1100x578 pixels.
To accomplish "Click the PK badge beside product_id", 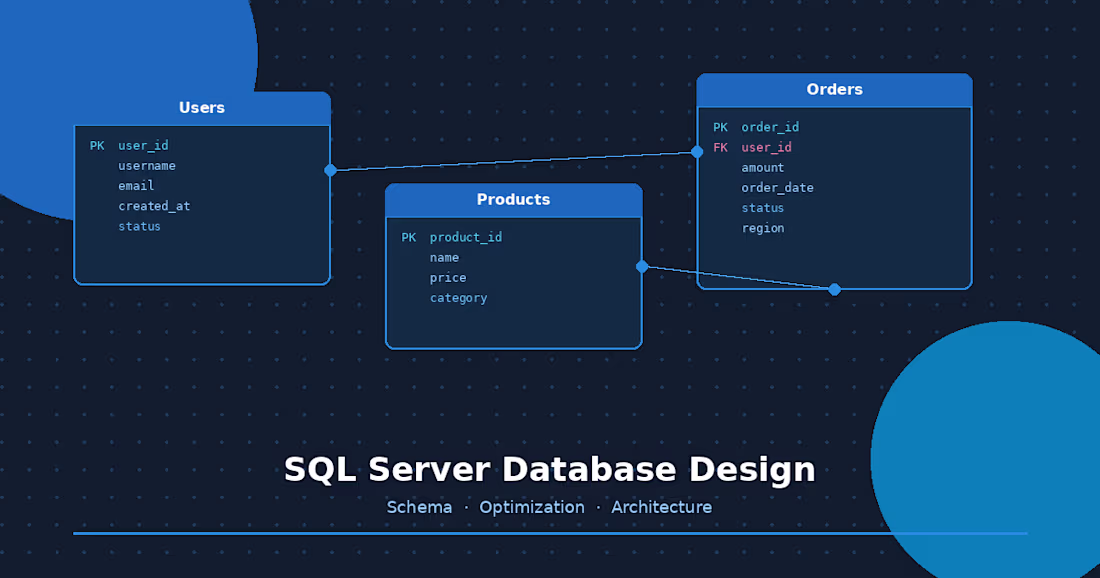I will coord(408,237).
